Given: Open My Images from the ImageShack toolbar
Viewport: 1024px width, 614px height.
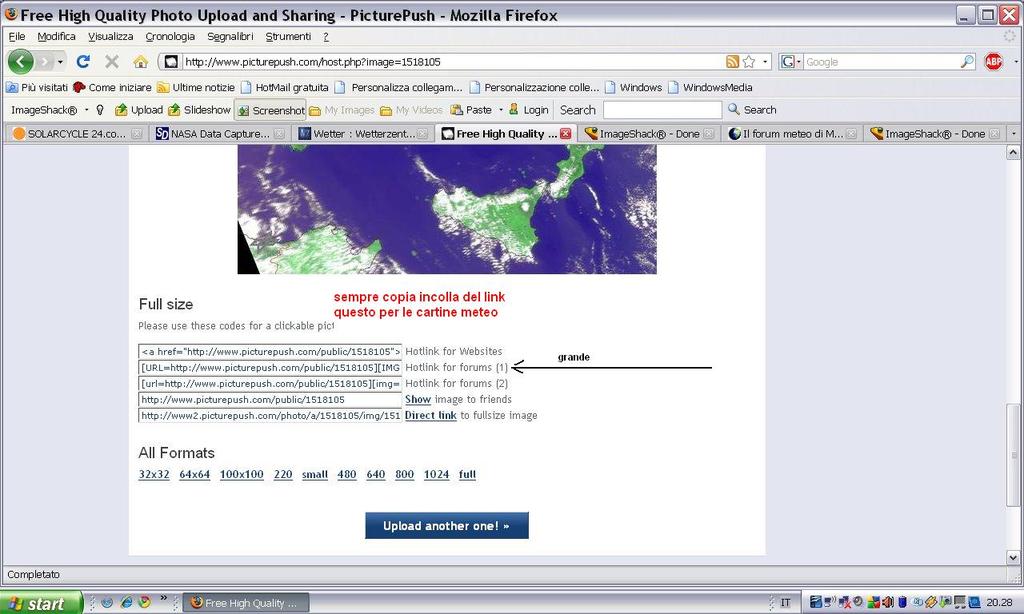Looking at the screenshot, I should pyautogui.click(x=340, y=110).
